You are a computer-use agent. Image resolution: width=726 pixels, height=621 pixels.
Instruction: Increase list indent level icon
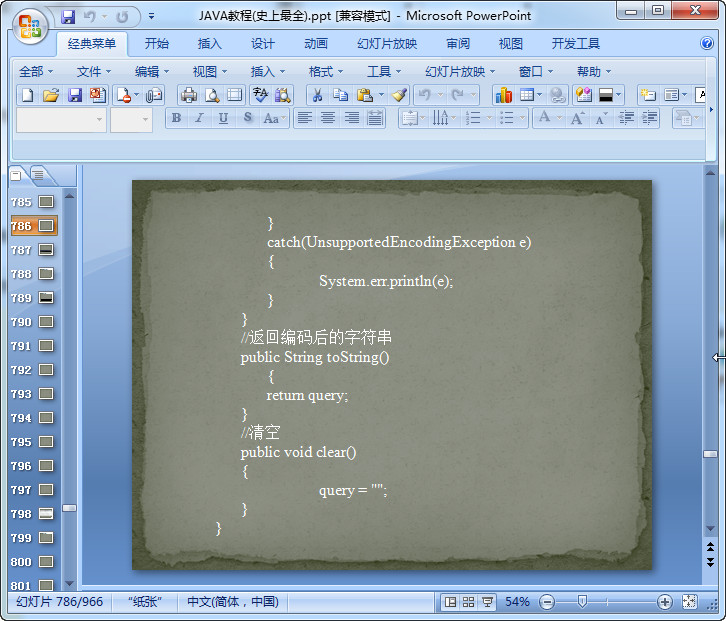(x=650, y=118)
